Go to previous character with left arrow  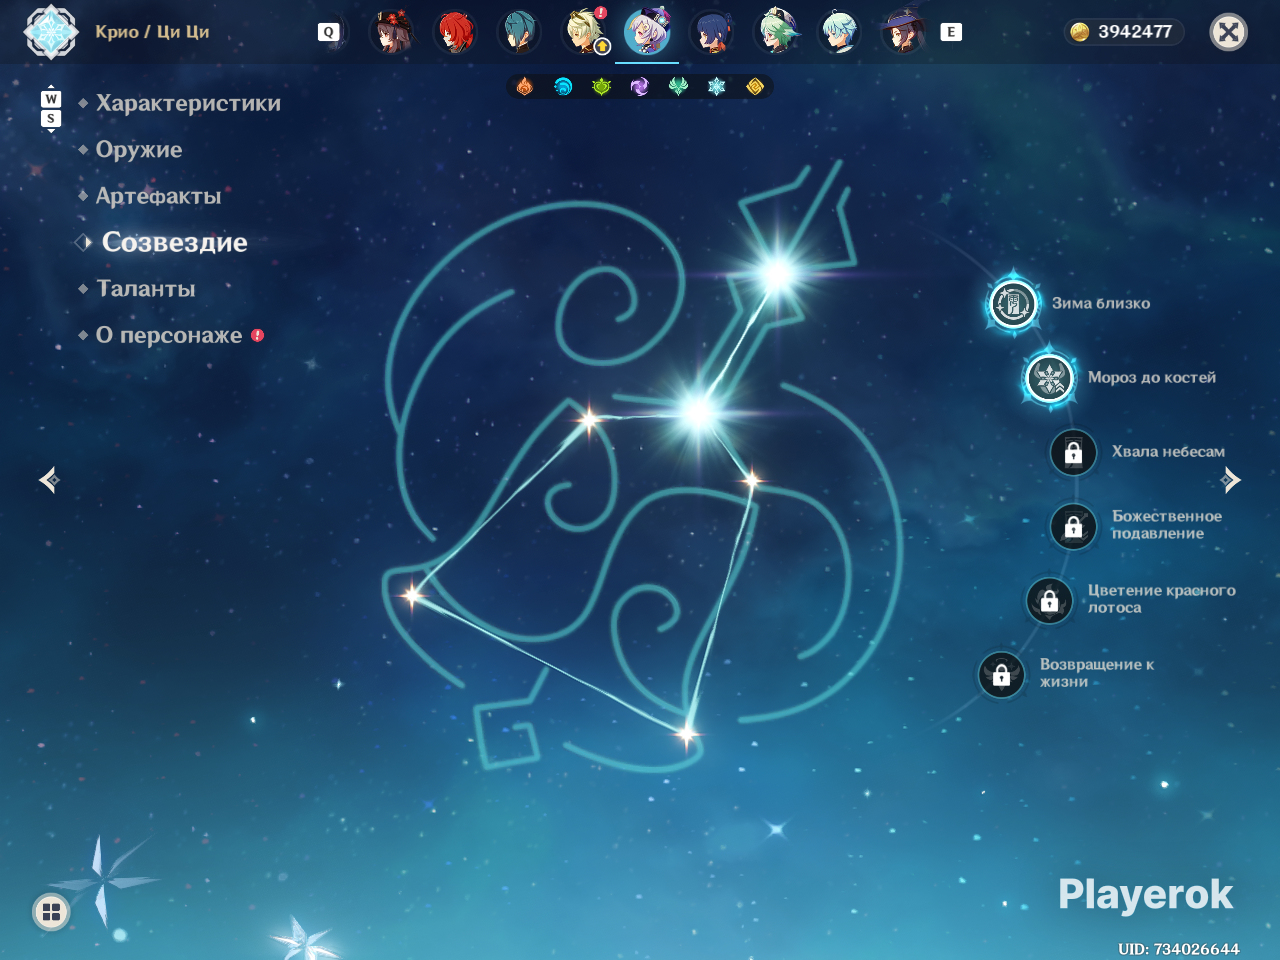(49, 480)
